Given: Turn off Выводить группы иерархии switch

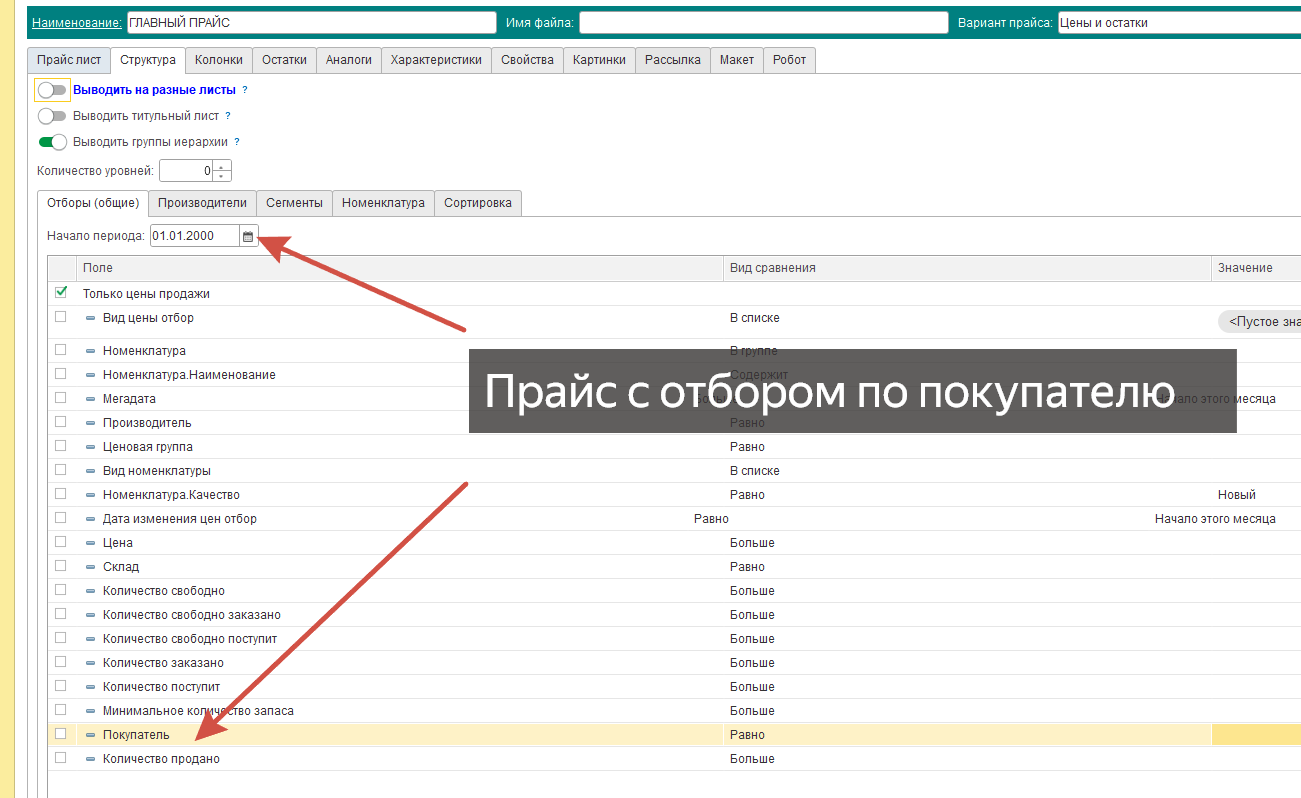Looking at the screenshot, I should [52, 142].
